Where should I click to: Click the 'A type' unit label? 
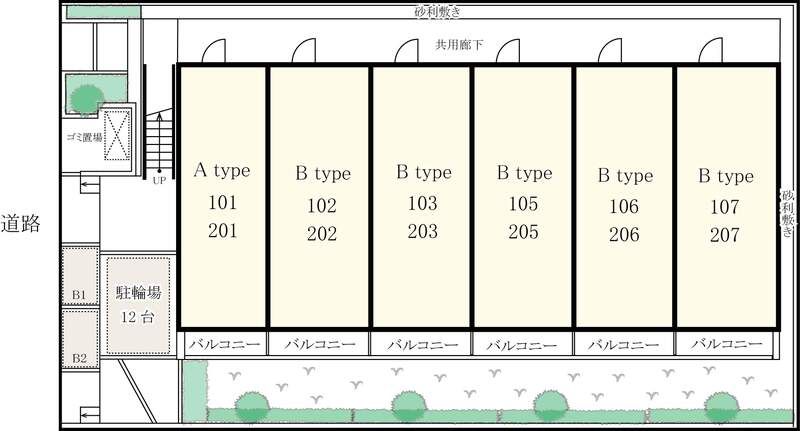pyautogui.click(x=222, y=170)
